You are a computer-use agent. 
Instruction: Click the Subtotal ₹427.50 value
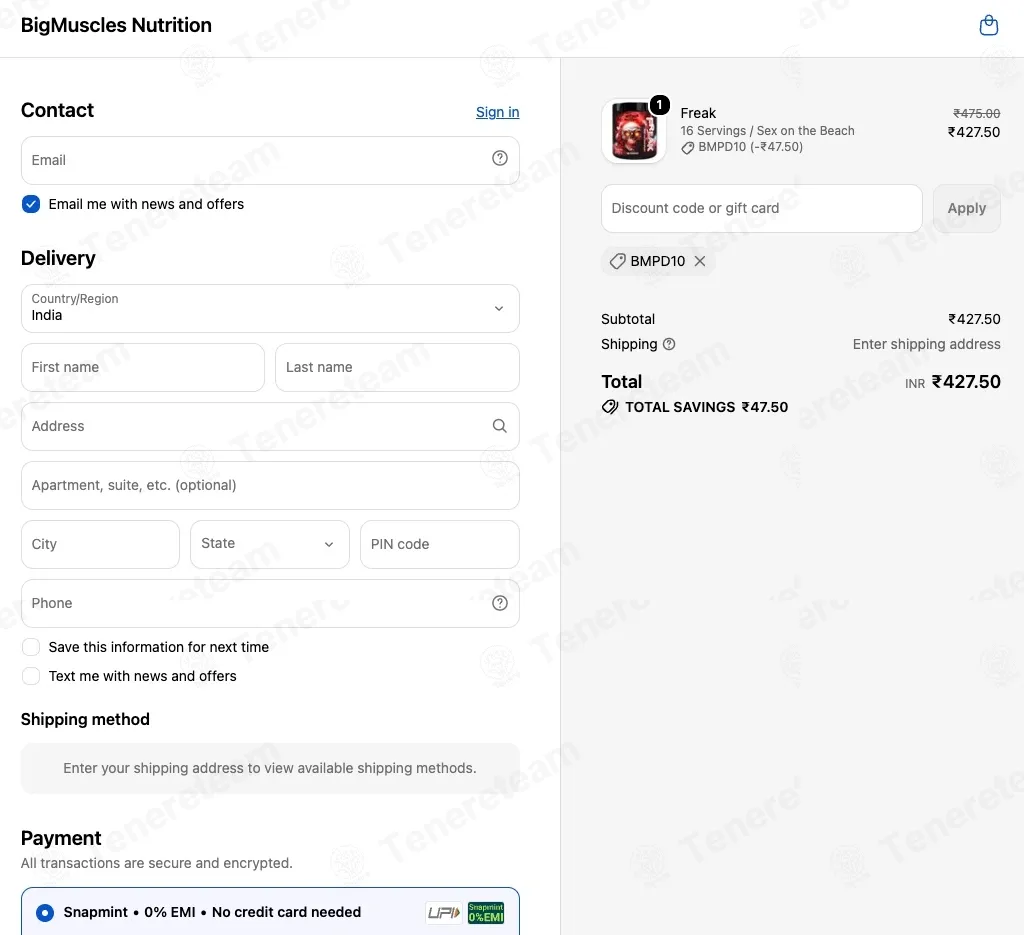[974, 319]
